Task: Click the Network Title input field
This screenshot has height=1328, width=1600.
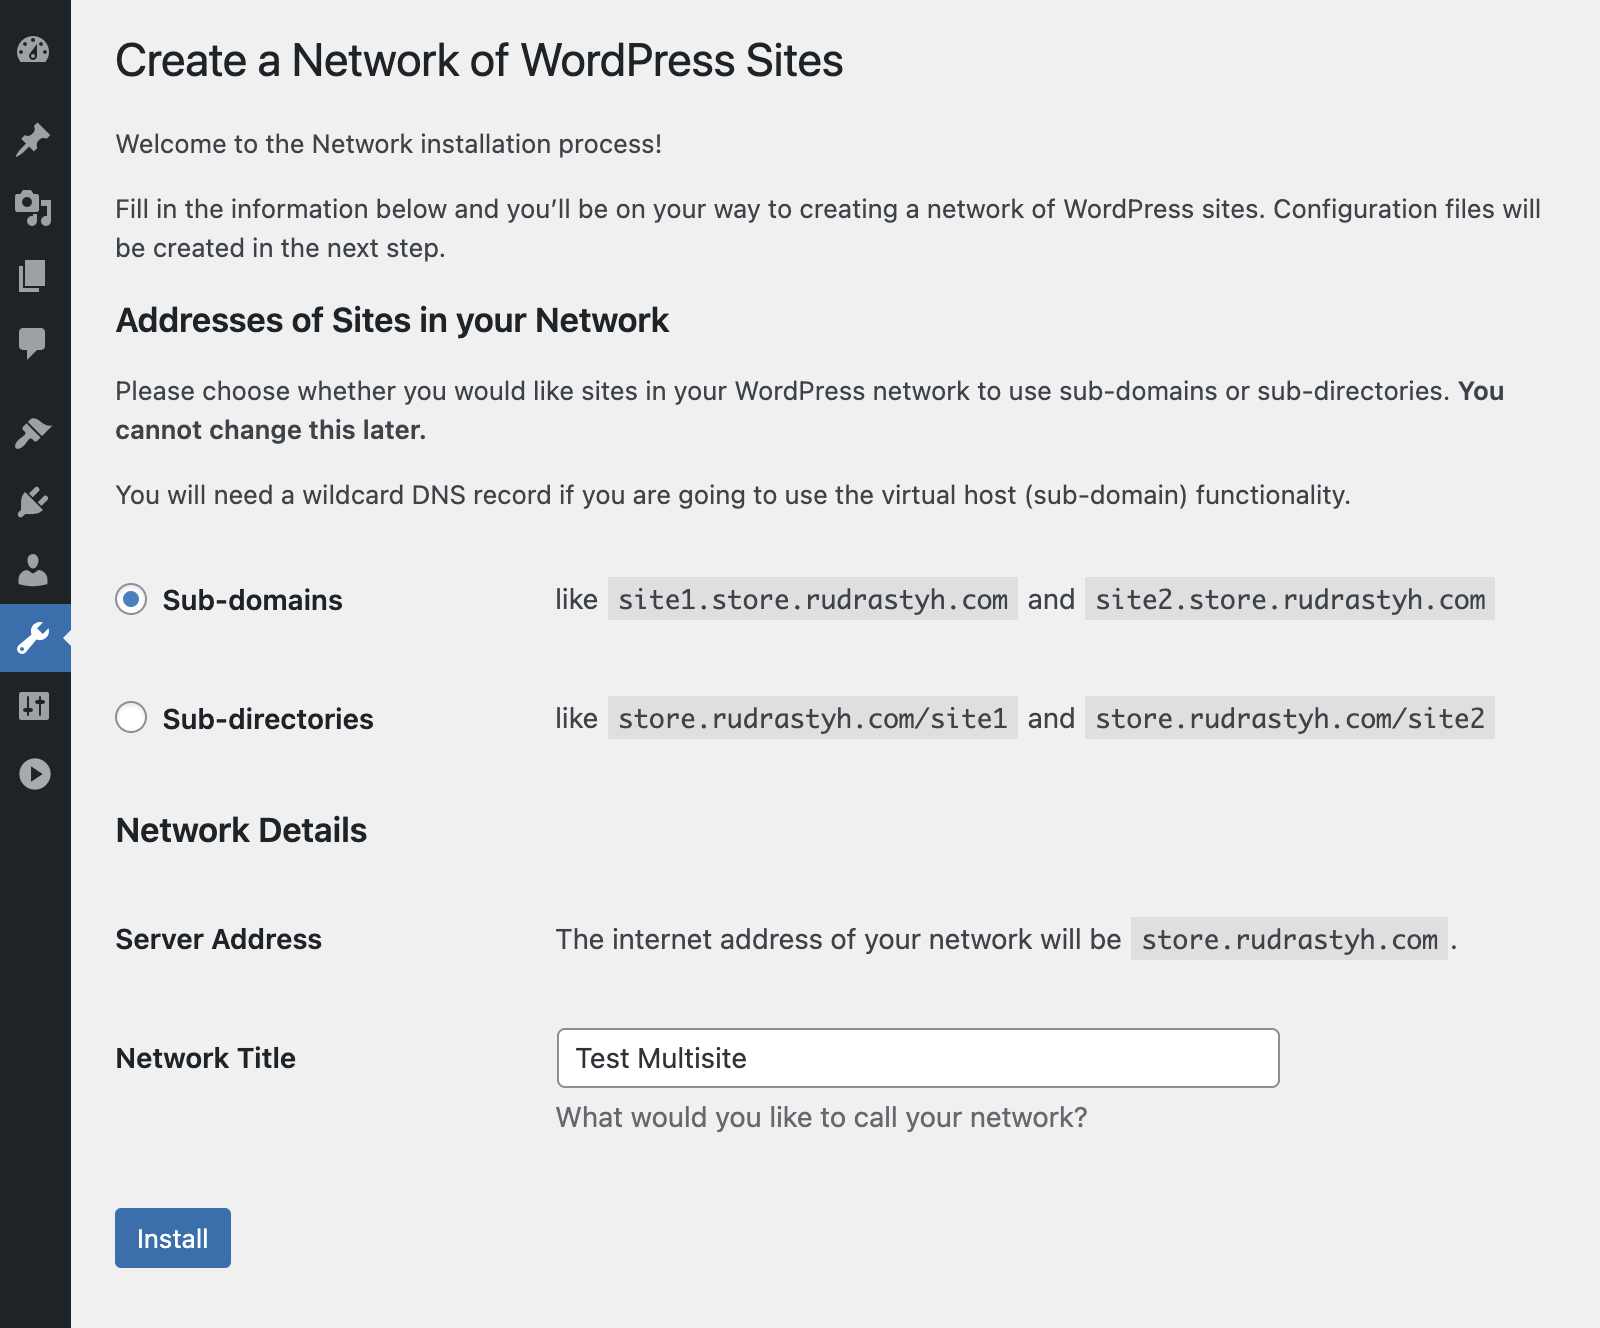Action: coord(918,1058)
